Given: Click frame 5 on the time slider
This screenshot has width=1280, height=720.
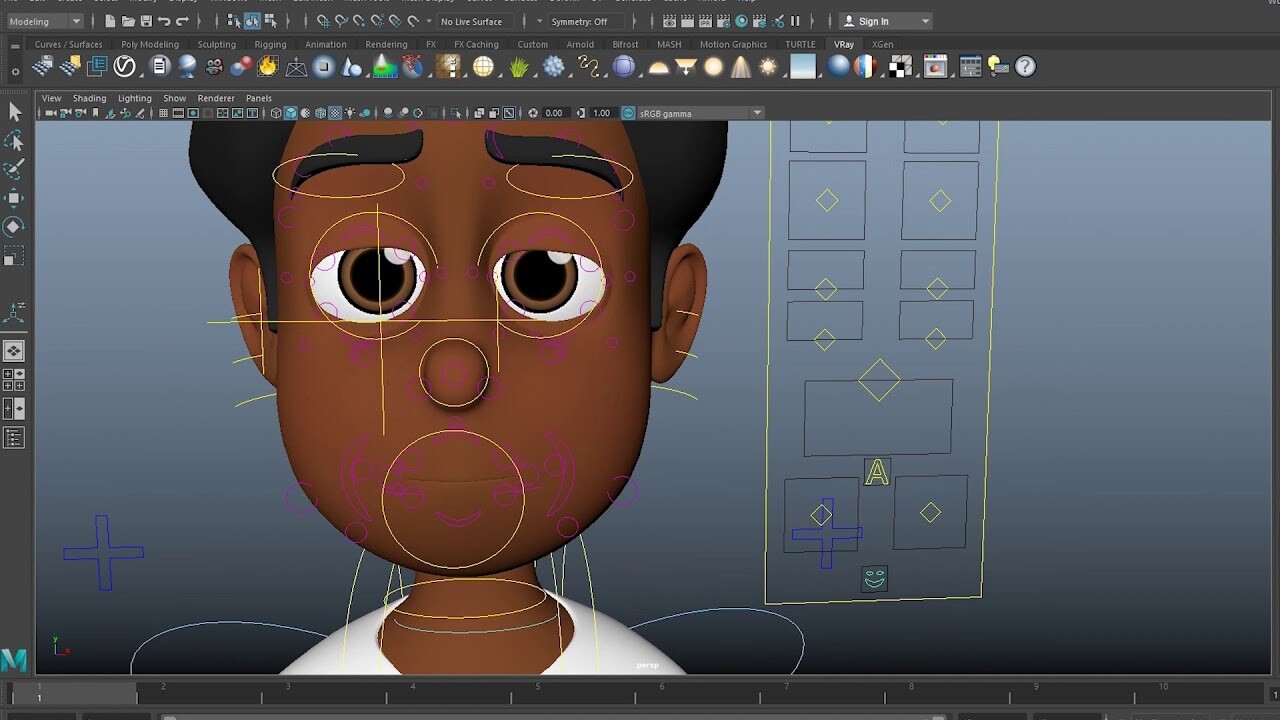Looking at the screenshot, I should point(537,694).
